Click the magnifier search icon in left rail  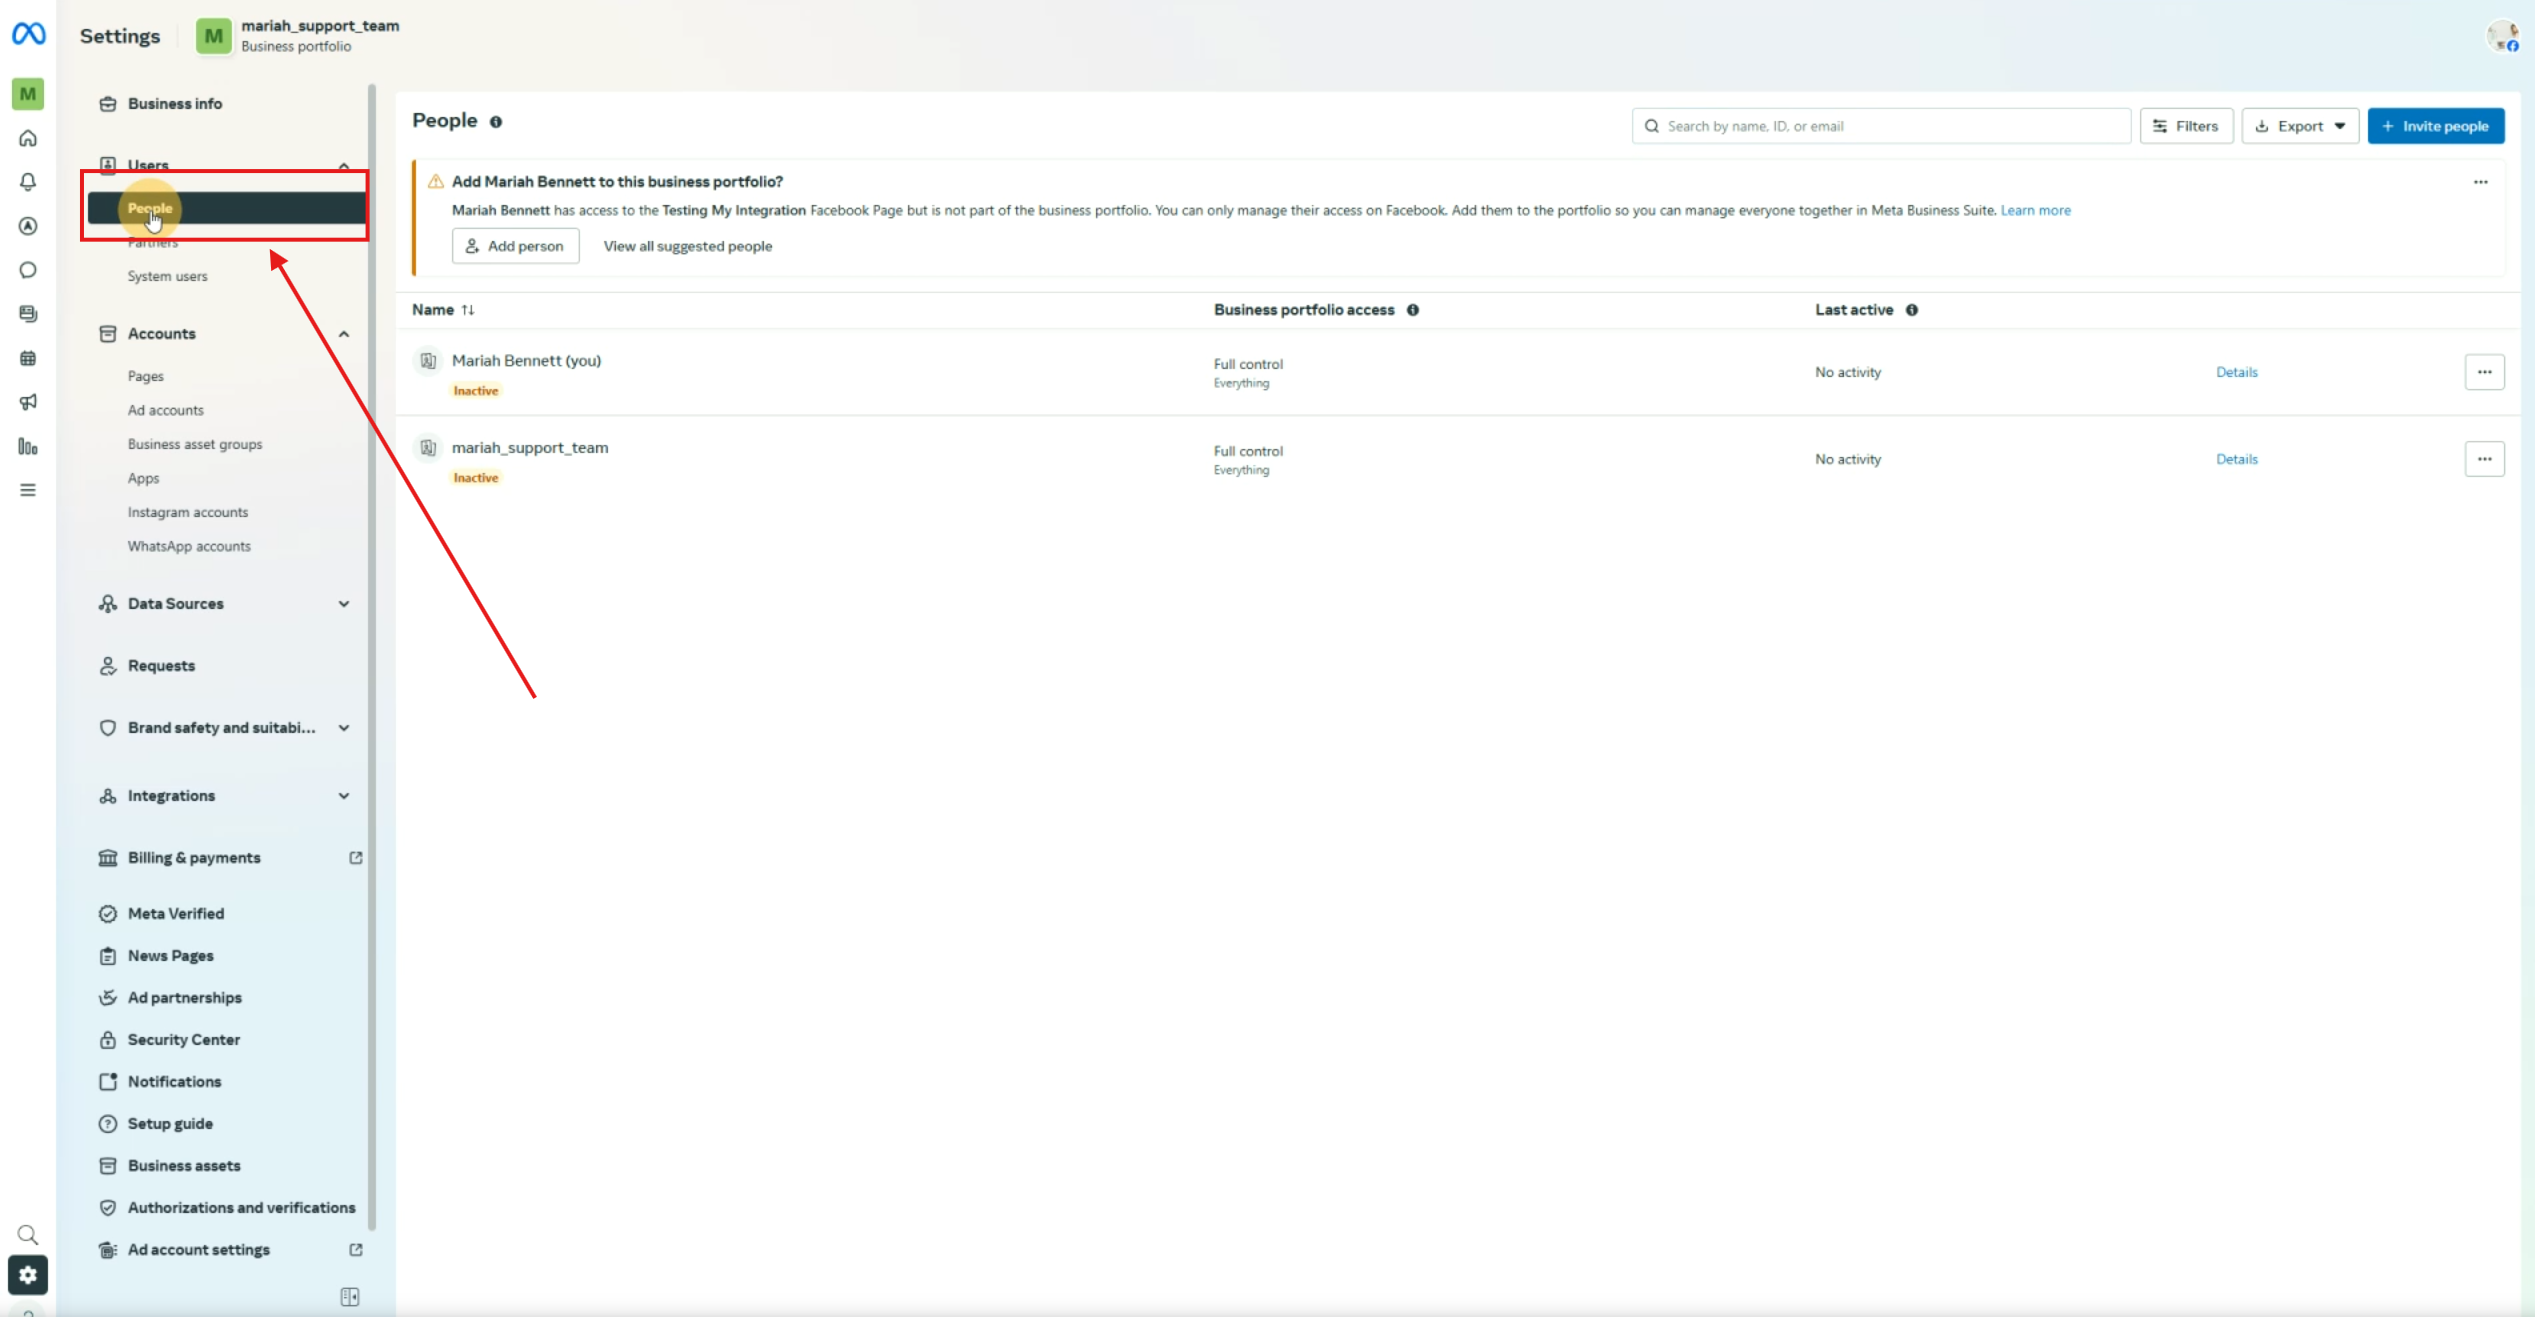coord(28,1234)
